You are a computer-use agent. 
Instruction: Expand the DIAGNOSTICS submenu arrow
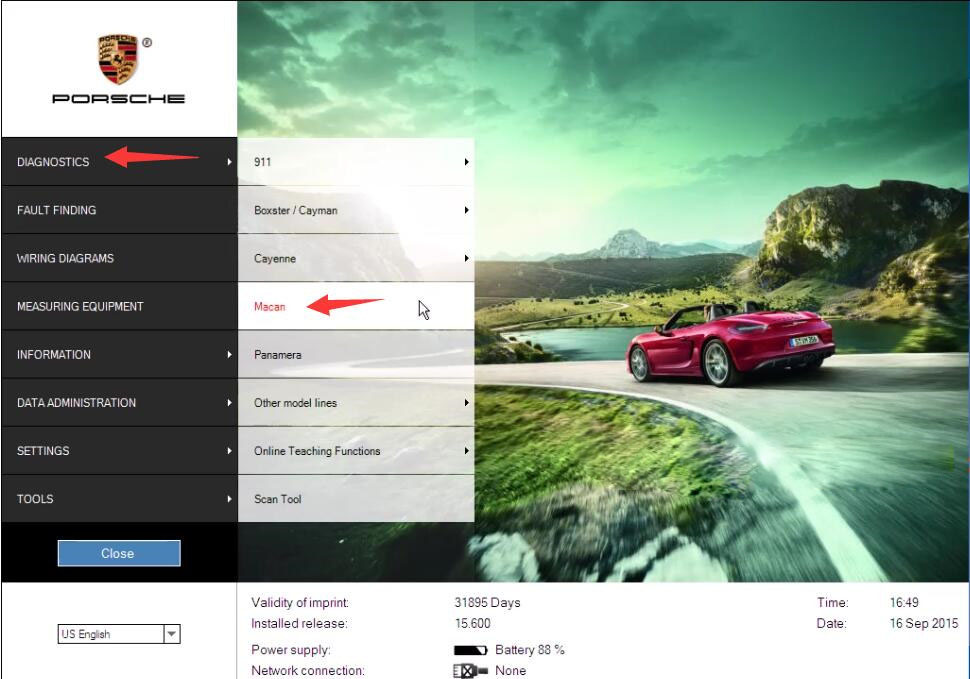pyautogui.click(x=229, y=162)
